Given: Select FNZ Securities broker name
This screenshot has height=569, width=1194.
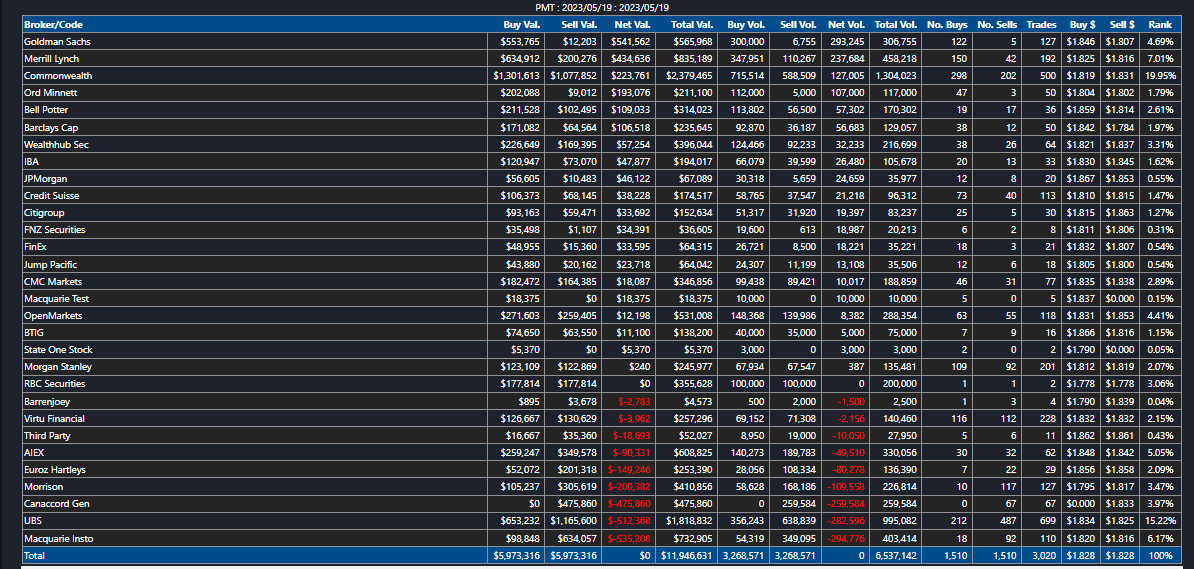Looking at the screenshot, I should pos(55,230).
